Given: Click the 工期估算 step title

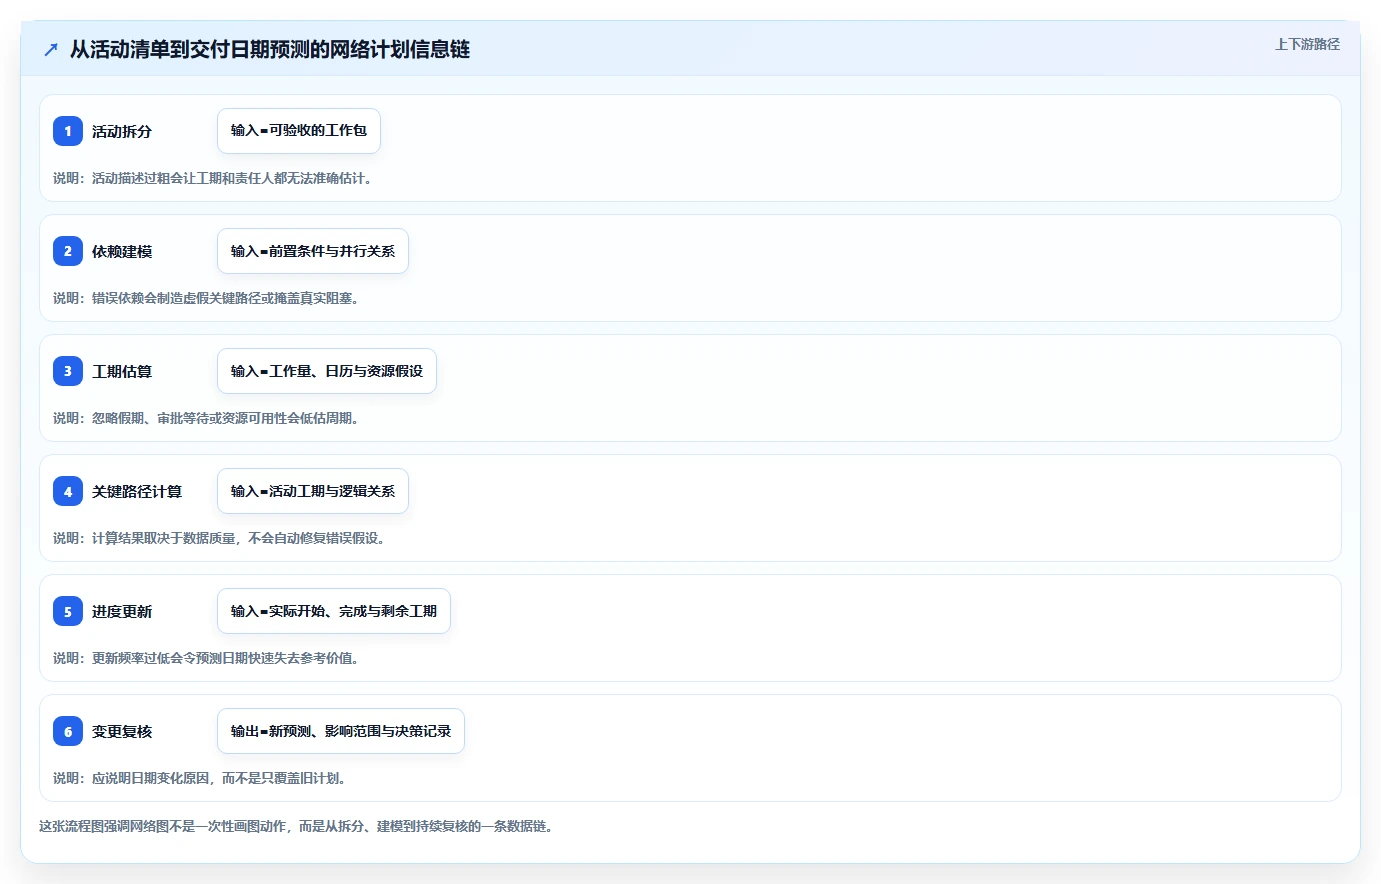Looking at the screenshot, I should coord(122,371).
